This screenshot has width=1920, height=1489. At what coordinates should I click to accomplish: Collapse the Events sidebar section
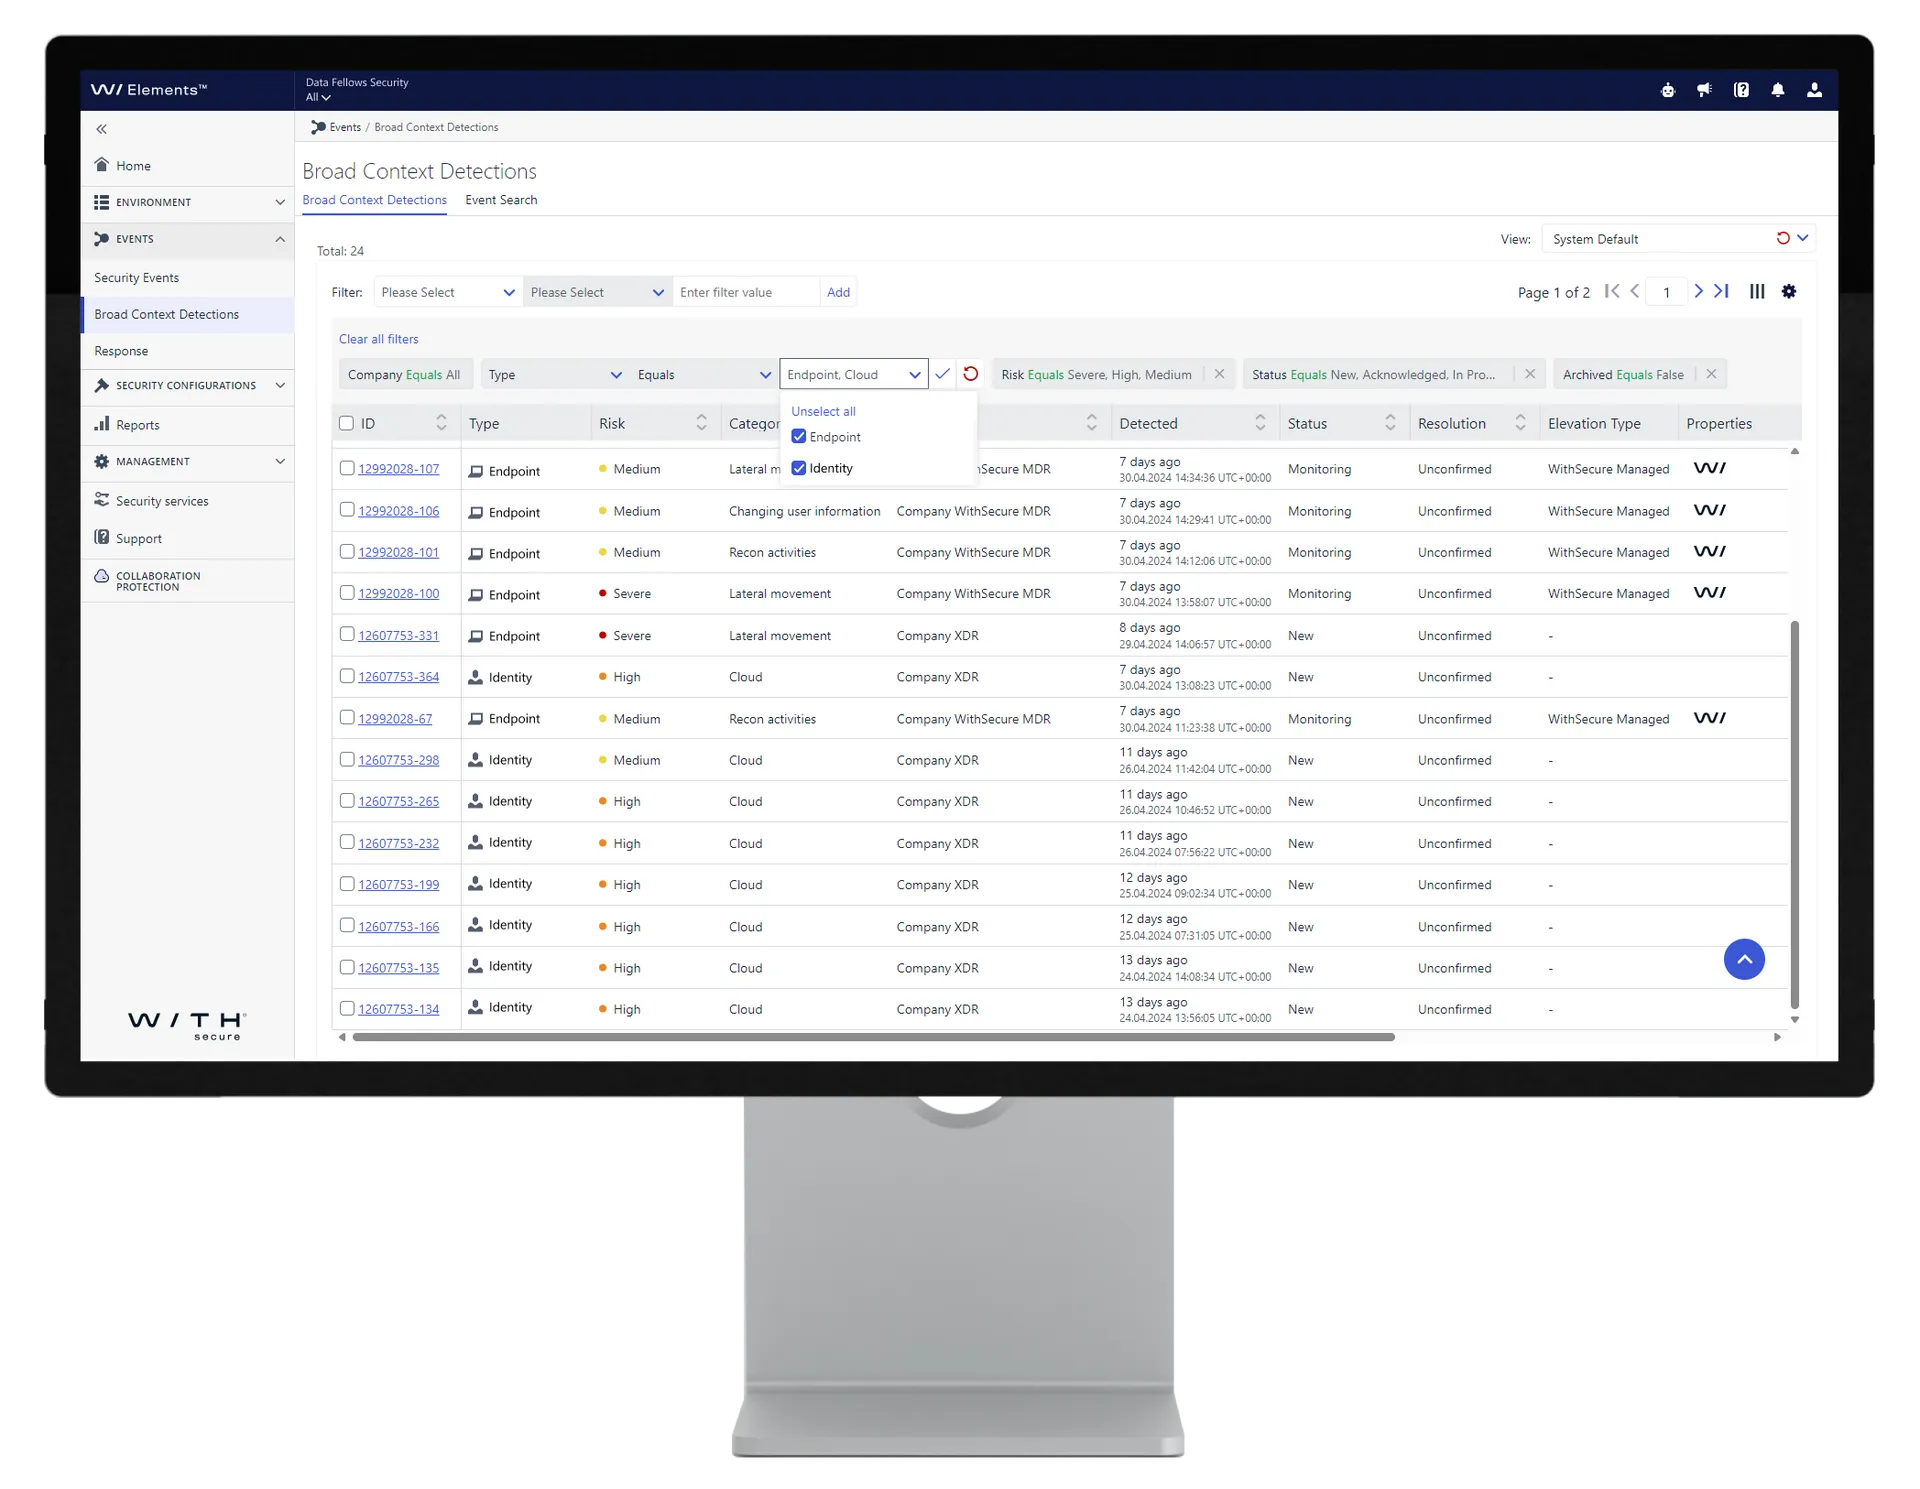(x=187, y=239)
